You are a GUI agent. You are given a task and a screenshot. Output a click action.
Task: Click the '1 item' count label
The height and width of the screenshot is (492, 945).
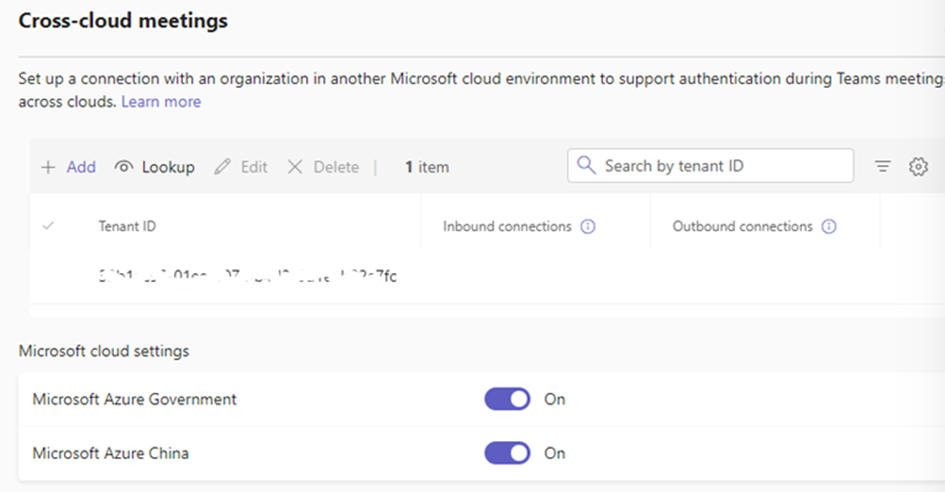pos(427,167)
